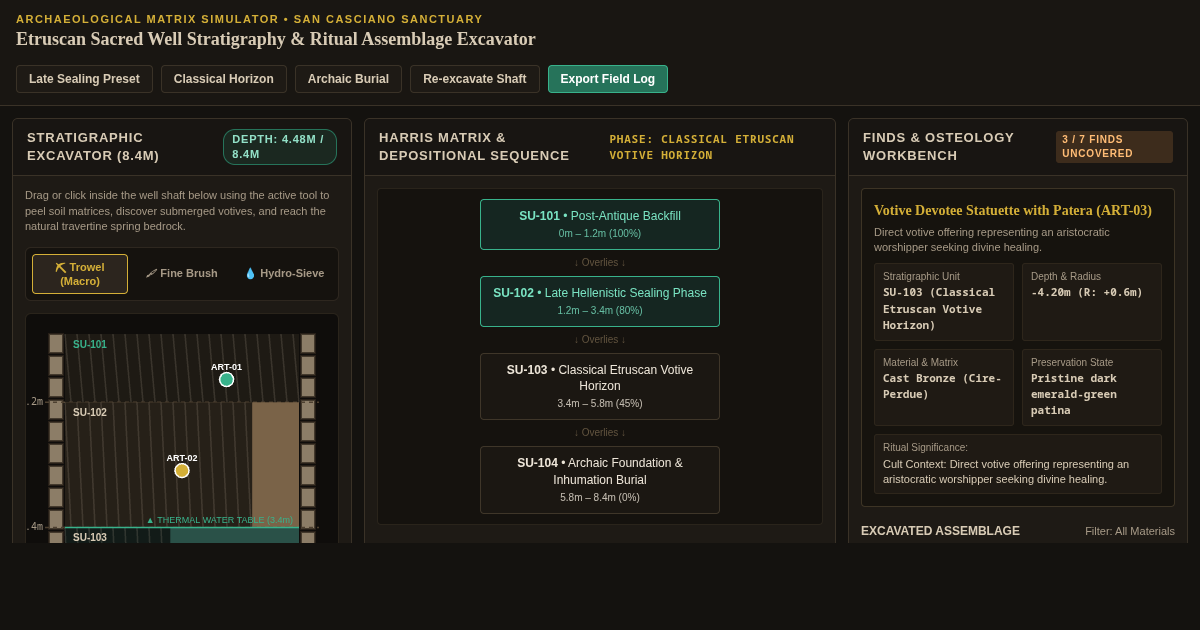1200x630 pixels.
Task: Open SU-102 Late Hellenistic Sealing Phase node
Action: (600, 301)
